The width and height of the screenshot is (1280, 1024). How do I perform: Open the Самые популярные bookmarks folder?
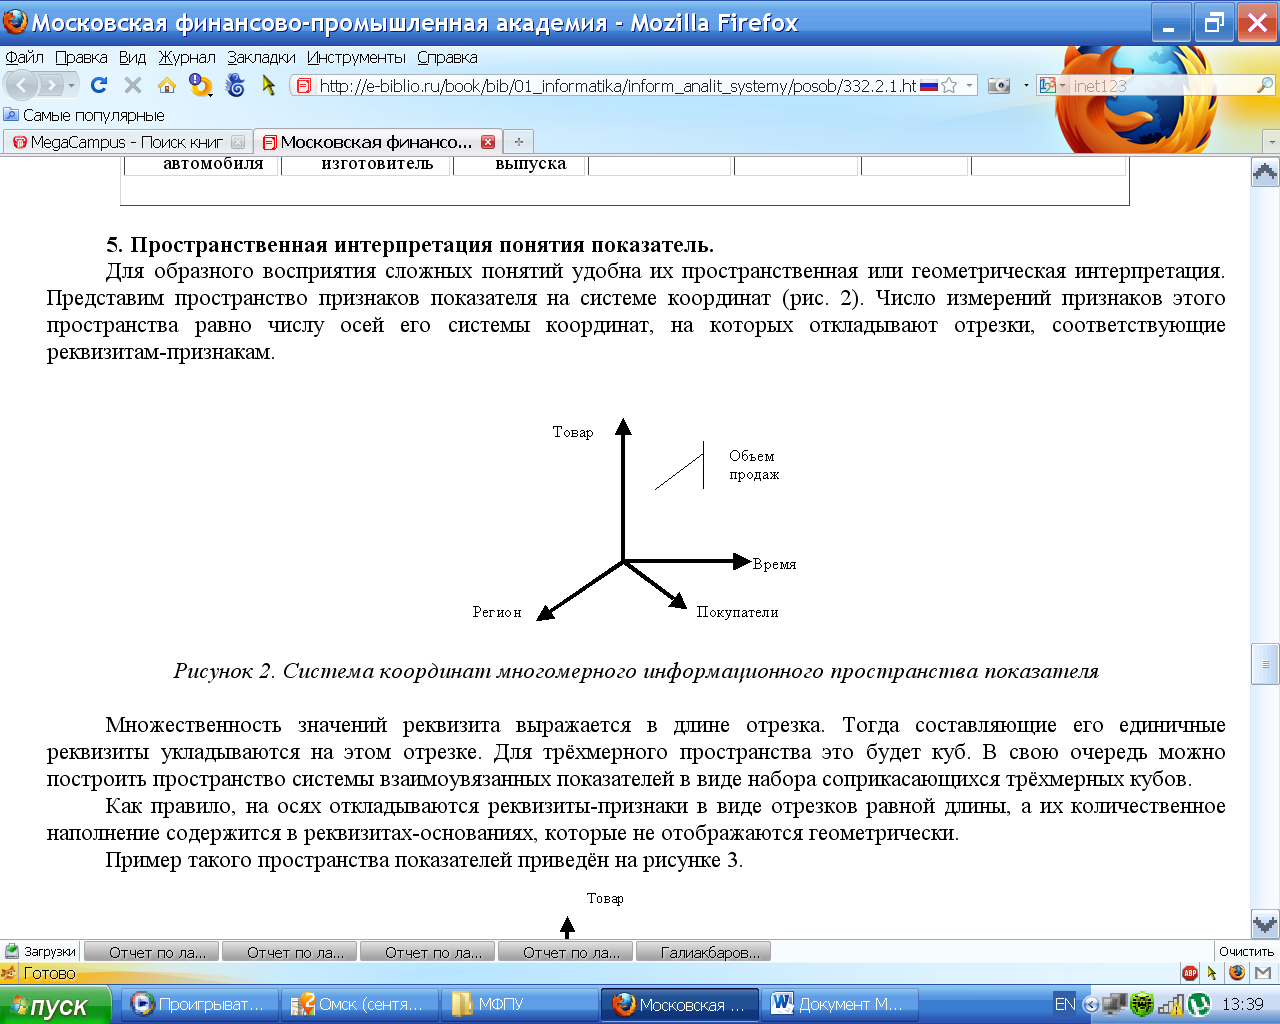click(84, 115)
